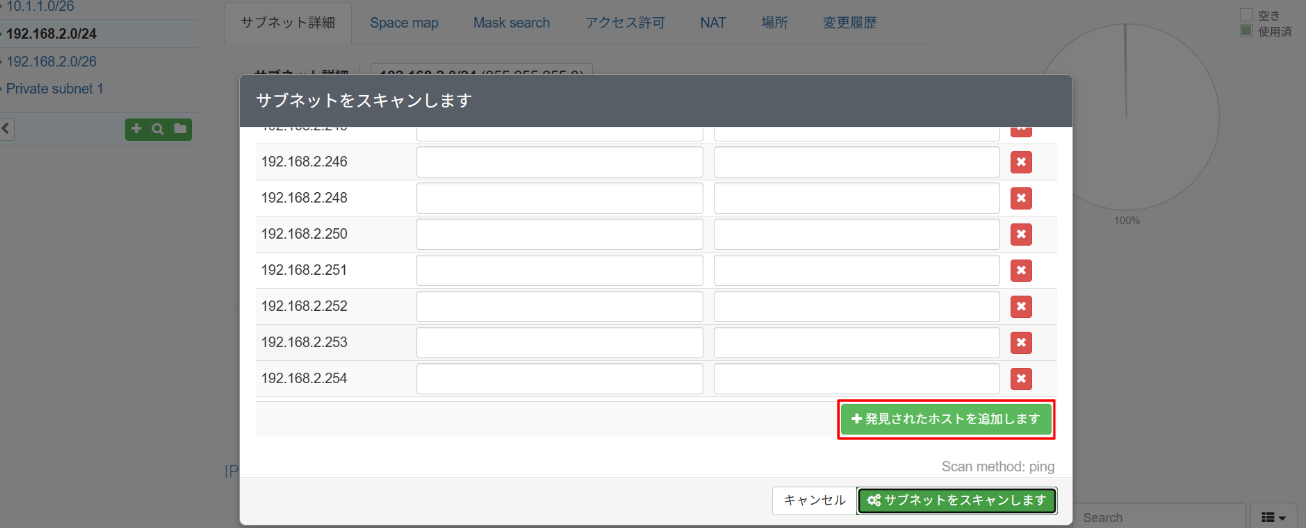The image size is (1306, 528).
Task: Click the キャンセル button
Action: (x=814, y=500)
